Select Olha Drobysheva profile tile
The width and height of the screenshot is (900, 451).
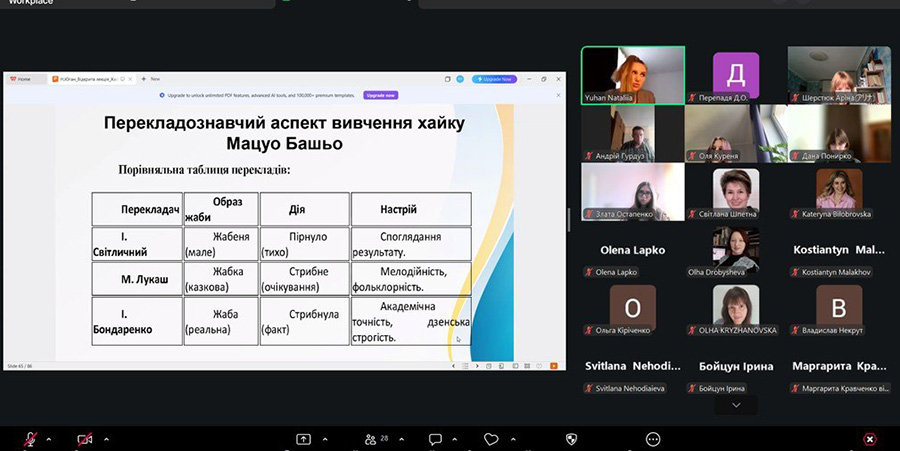point(736,250)
